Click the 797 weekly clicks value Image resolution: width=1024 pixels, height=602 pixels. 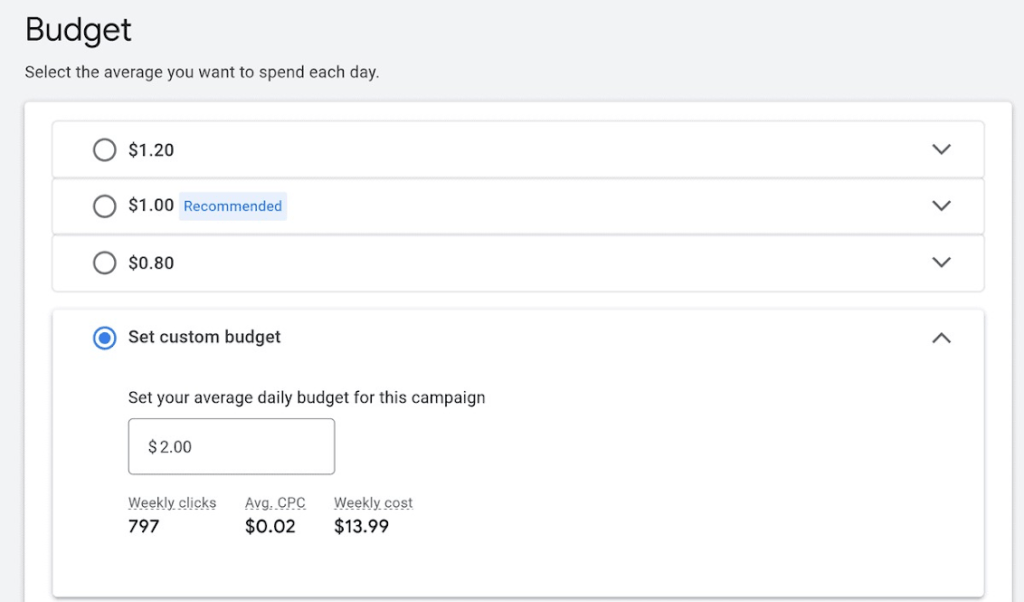click(144, 526)
